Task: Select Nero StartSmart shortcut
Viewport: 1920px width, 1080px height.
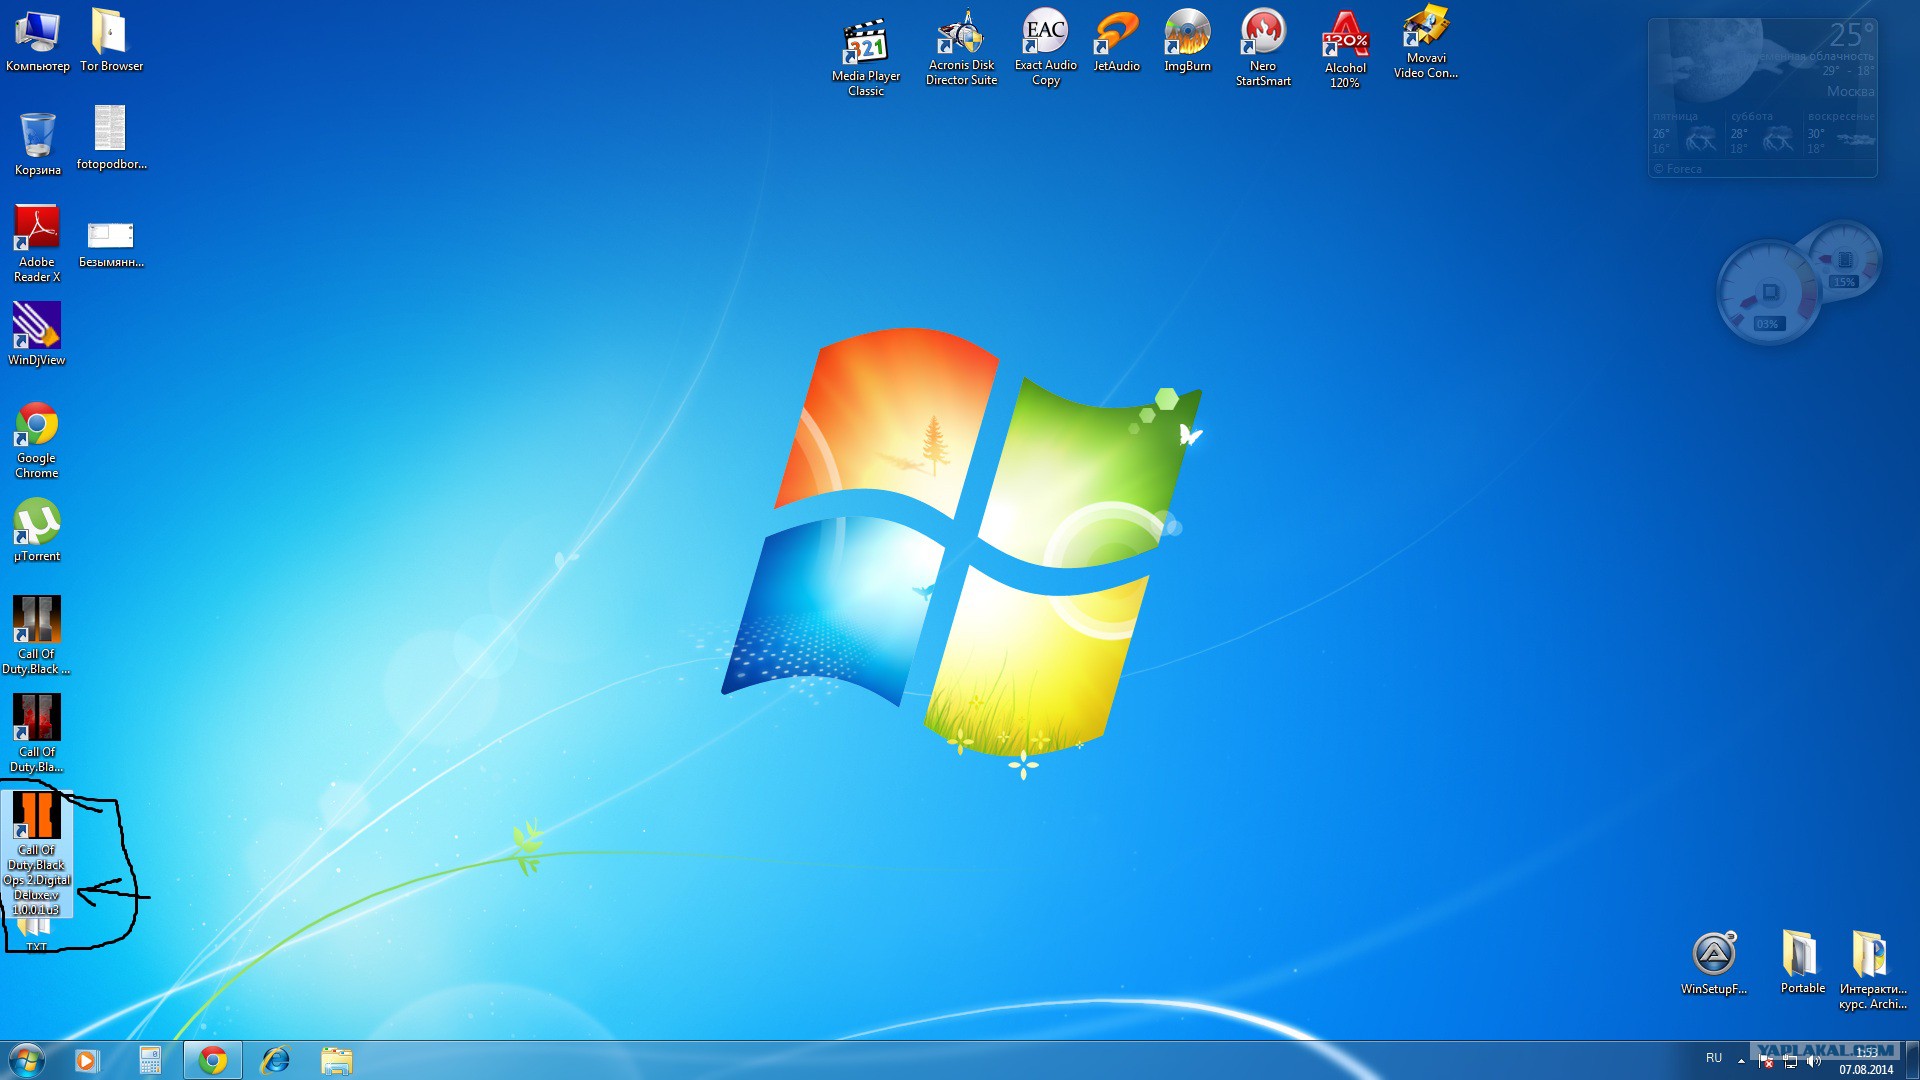Action: pyautogui.click(x=1263, y=48)
